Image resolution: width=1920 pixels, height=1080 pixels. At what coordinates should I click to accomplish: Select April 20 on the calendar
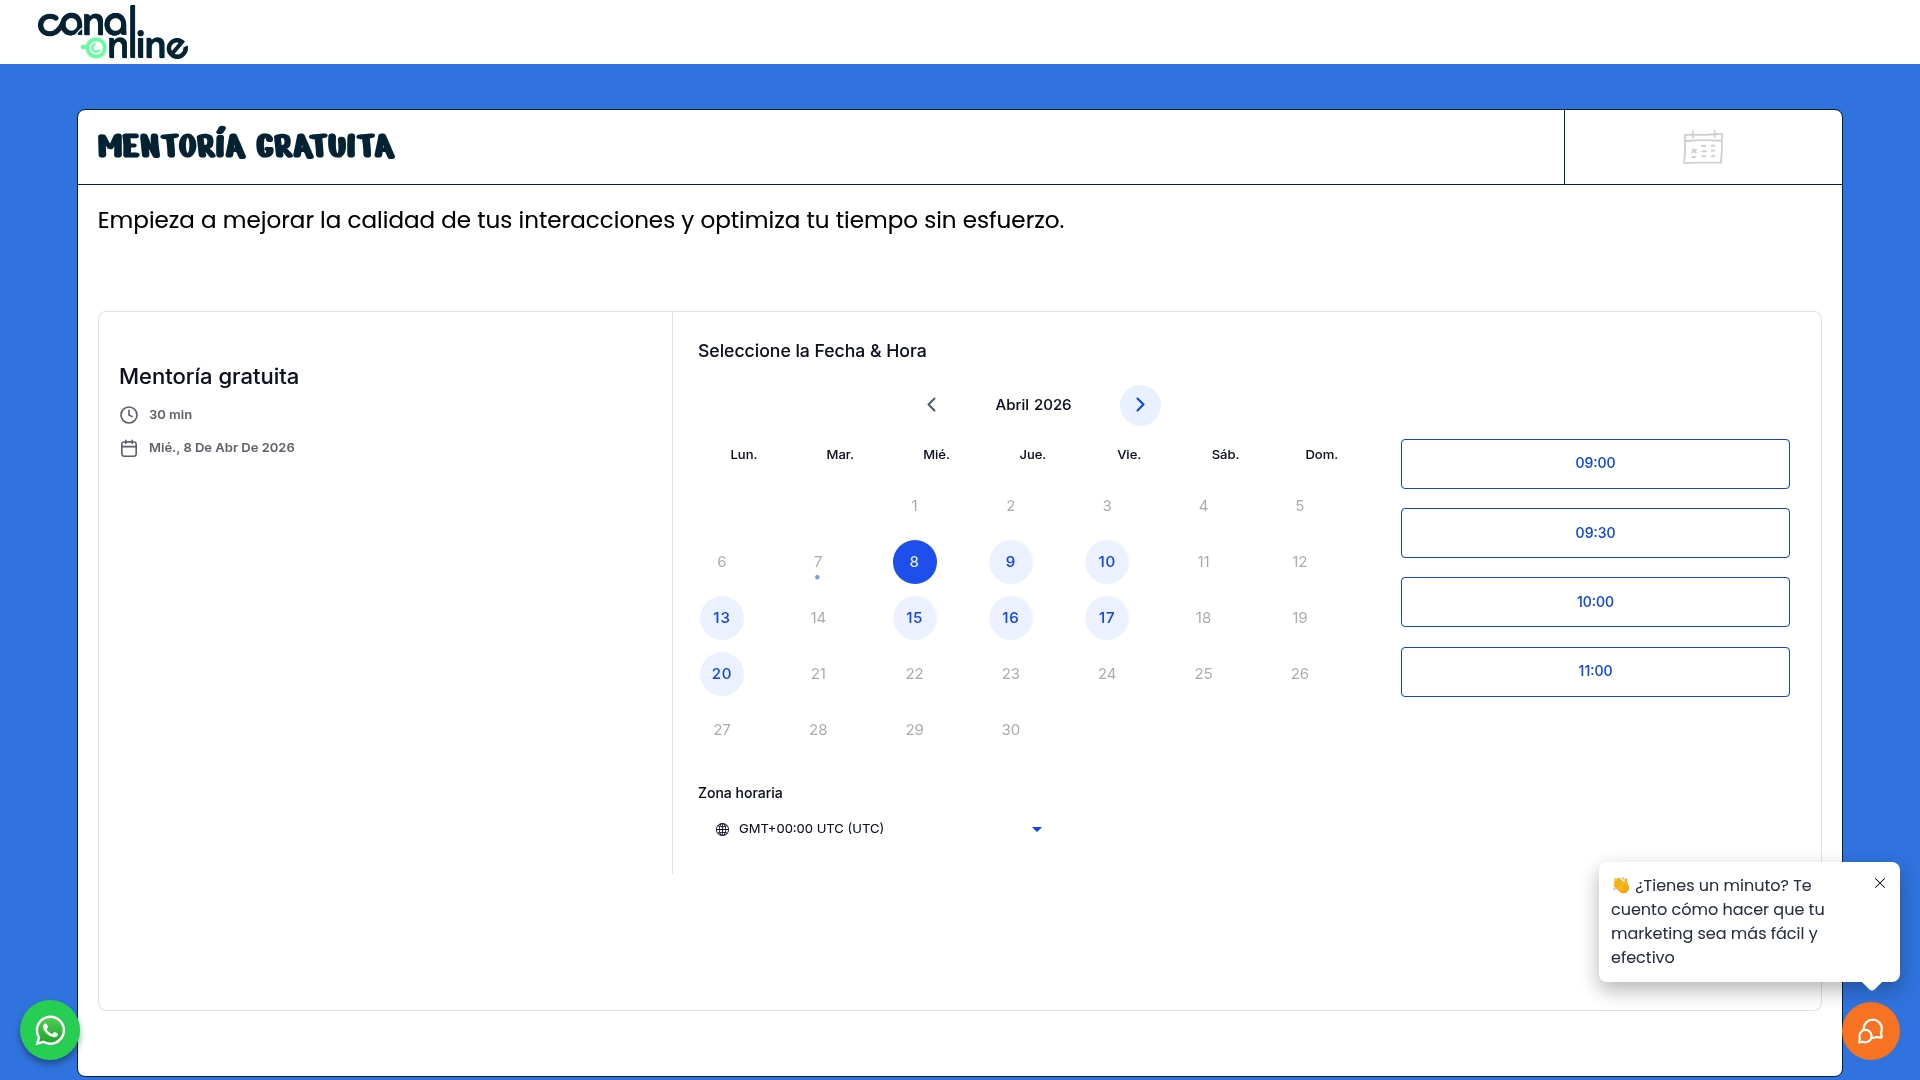point(721,674)
